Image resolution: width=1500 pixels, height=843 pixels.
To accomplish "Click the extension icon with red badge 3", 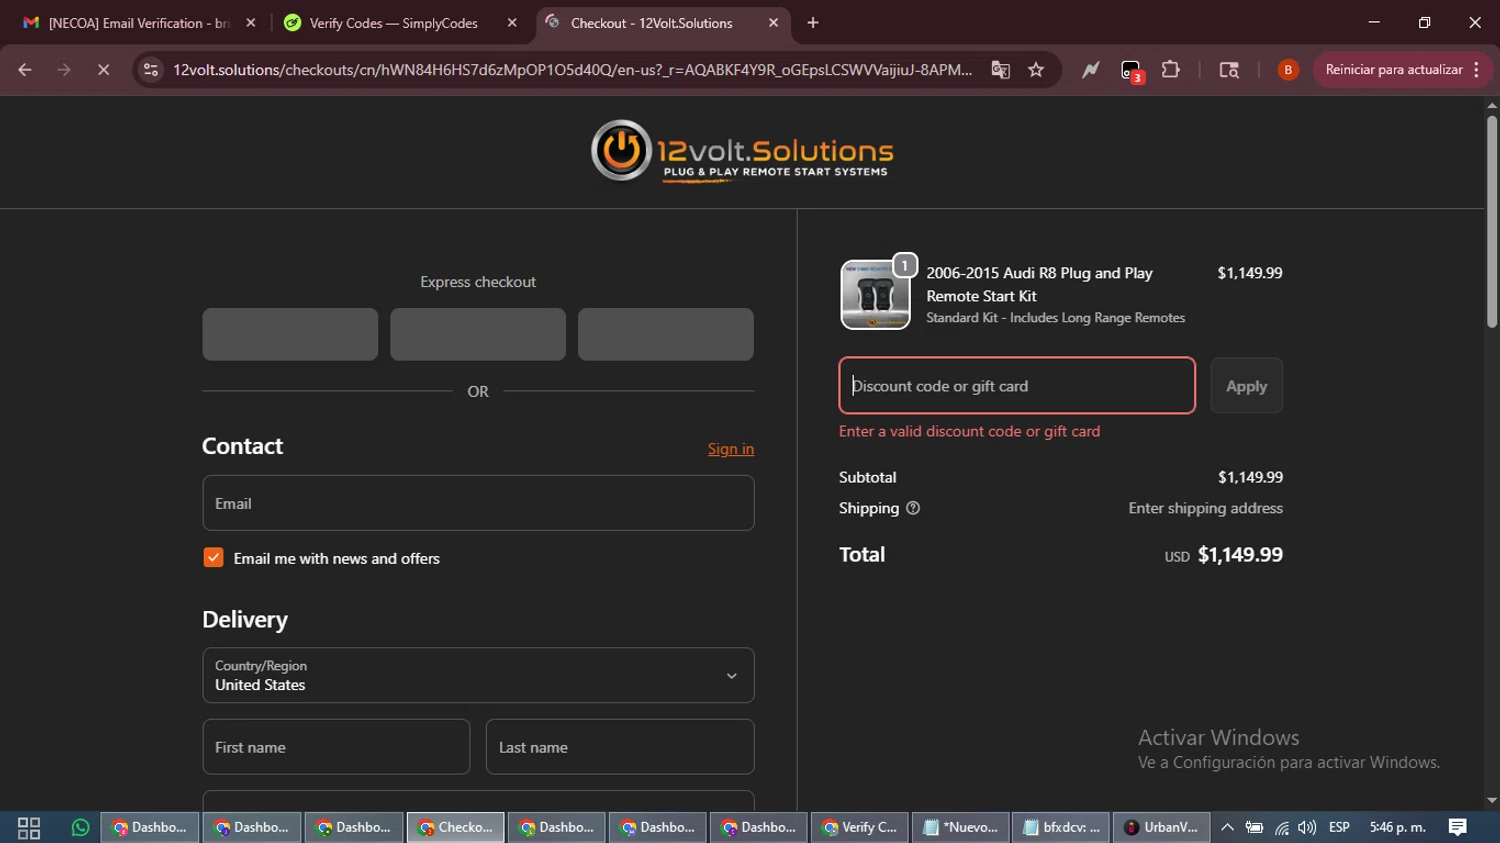I will (1131, 70).
